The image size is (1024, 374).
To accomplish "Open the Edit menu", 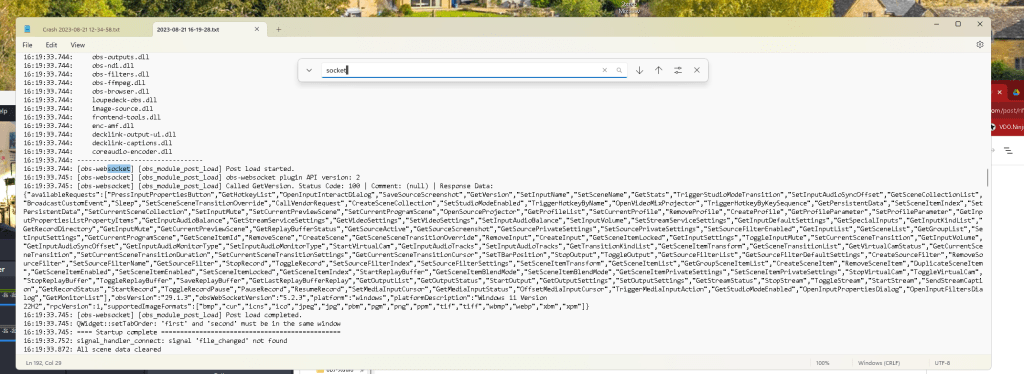I will click(x=51, y=45).
